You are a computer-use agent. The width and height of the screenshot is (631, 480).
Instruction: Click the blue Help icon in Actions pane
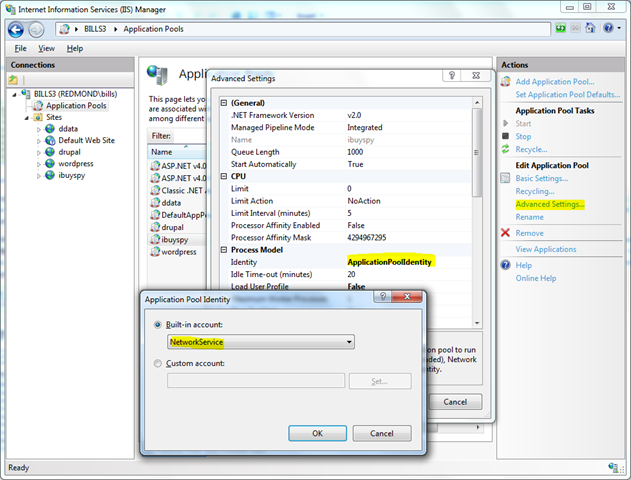pos(505,265)
